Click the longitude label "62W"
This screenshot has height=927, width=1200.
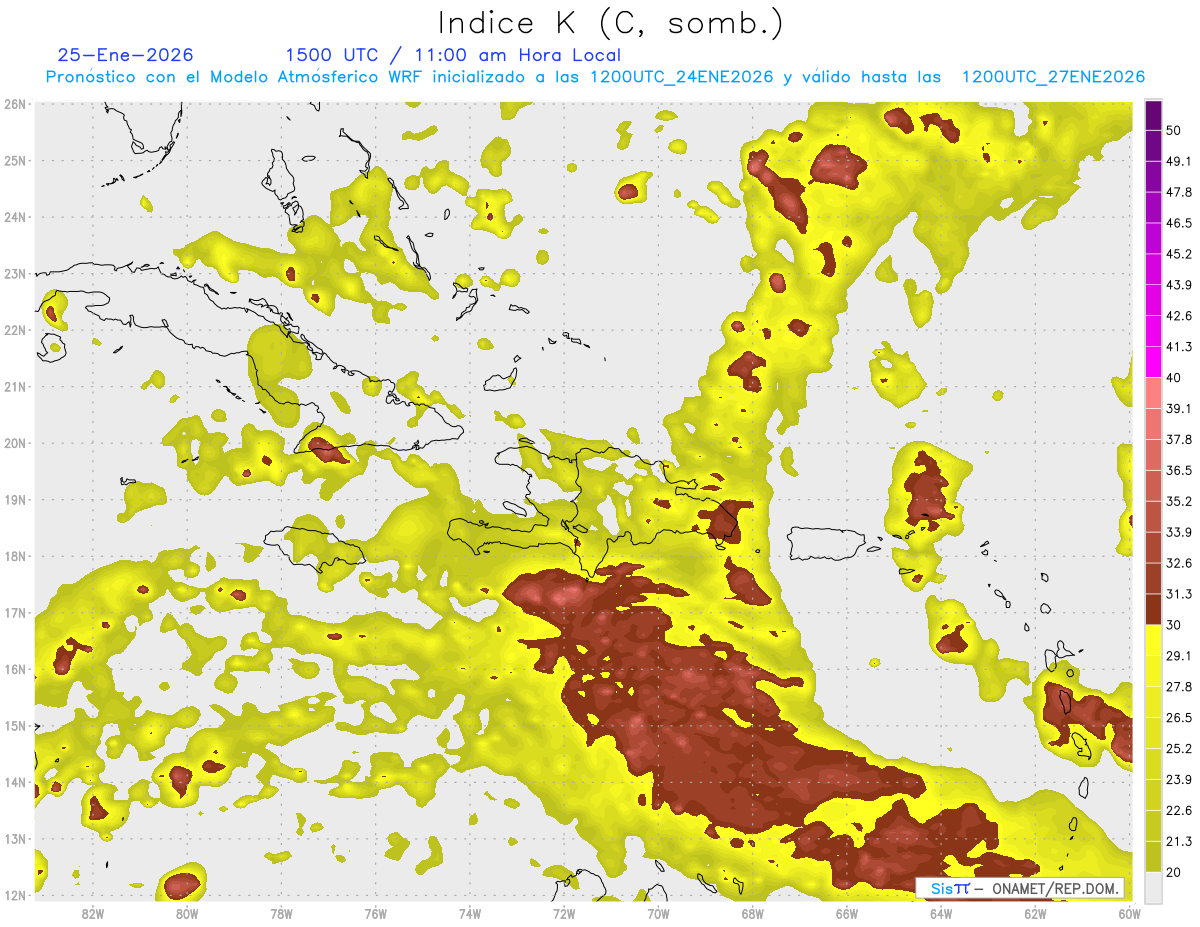(x=1035, y=914)
